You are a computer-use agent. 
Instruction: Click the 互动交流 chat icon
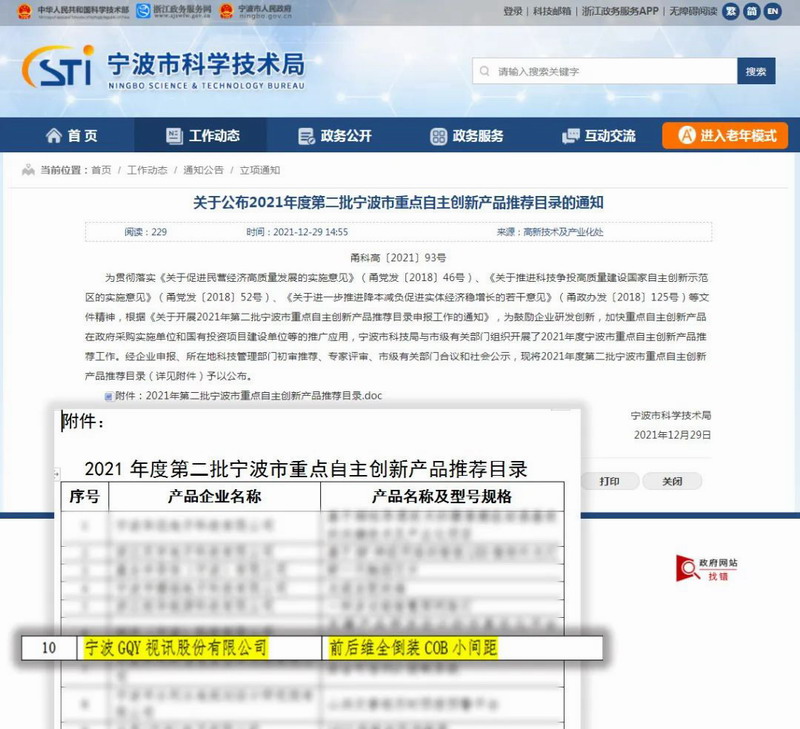pos(570,136)
